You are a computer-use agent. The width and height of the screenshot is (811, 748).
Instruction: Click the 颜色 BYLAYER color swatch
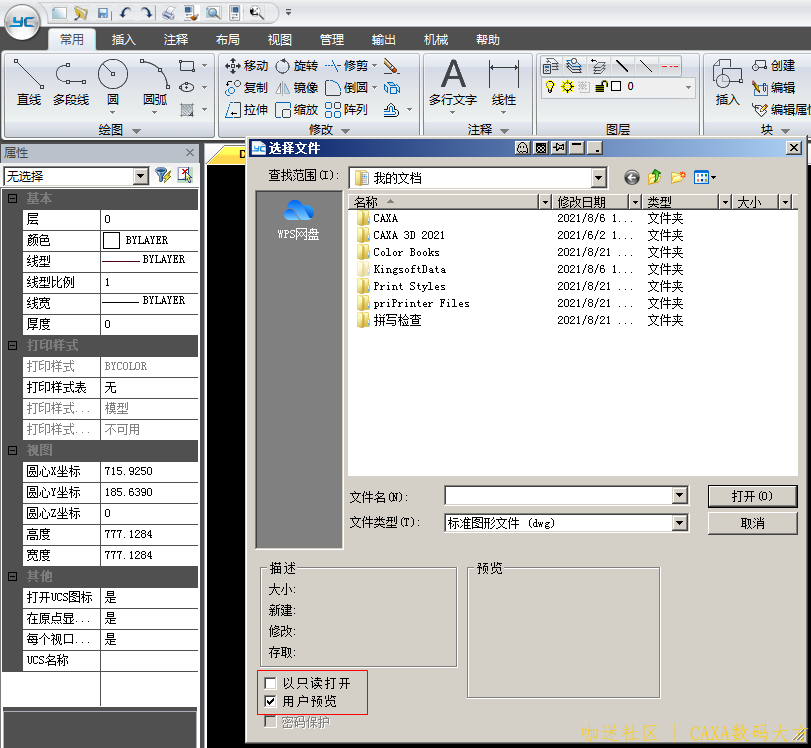tap(112, 241)
